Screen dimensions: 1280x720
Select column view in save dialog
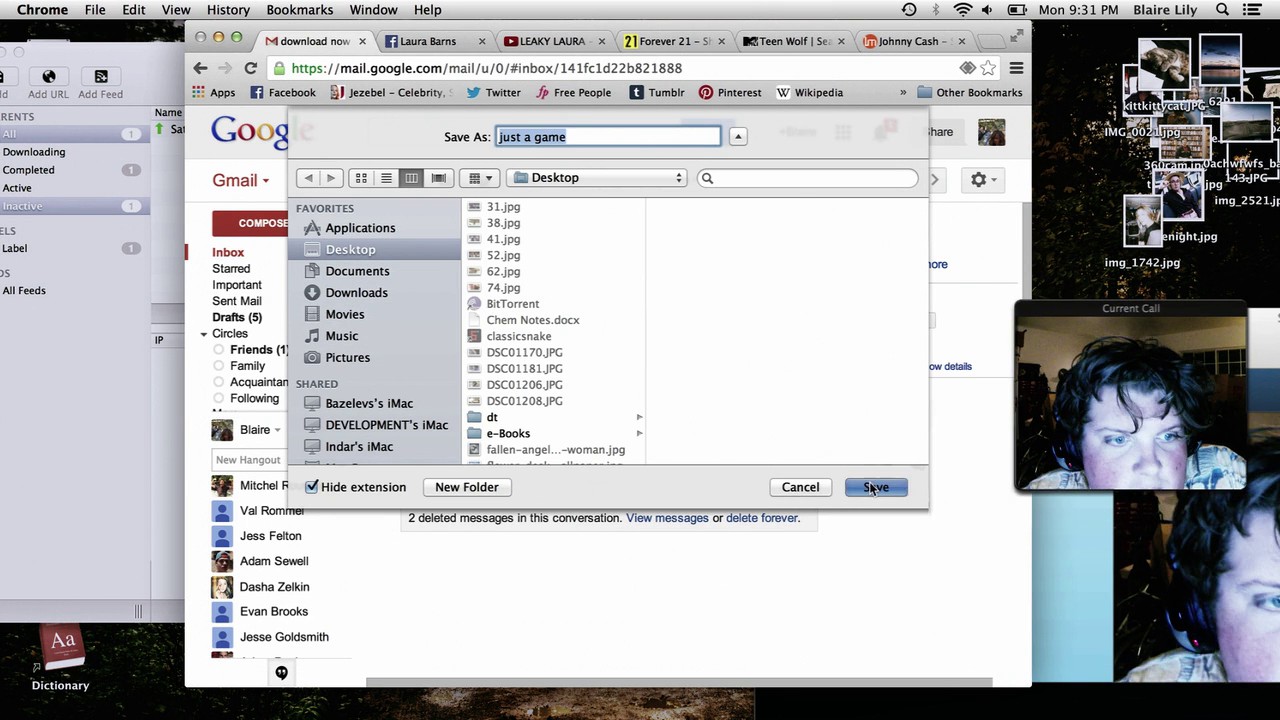click(411, 178)
